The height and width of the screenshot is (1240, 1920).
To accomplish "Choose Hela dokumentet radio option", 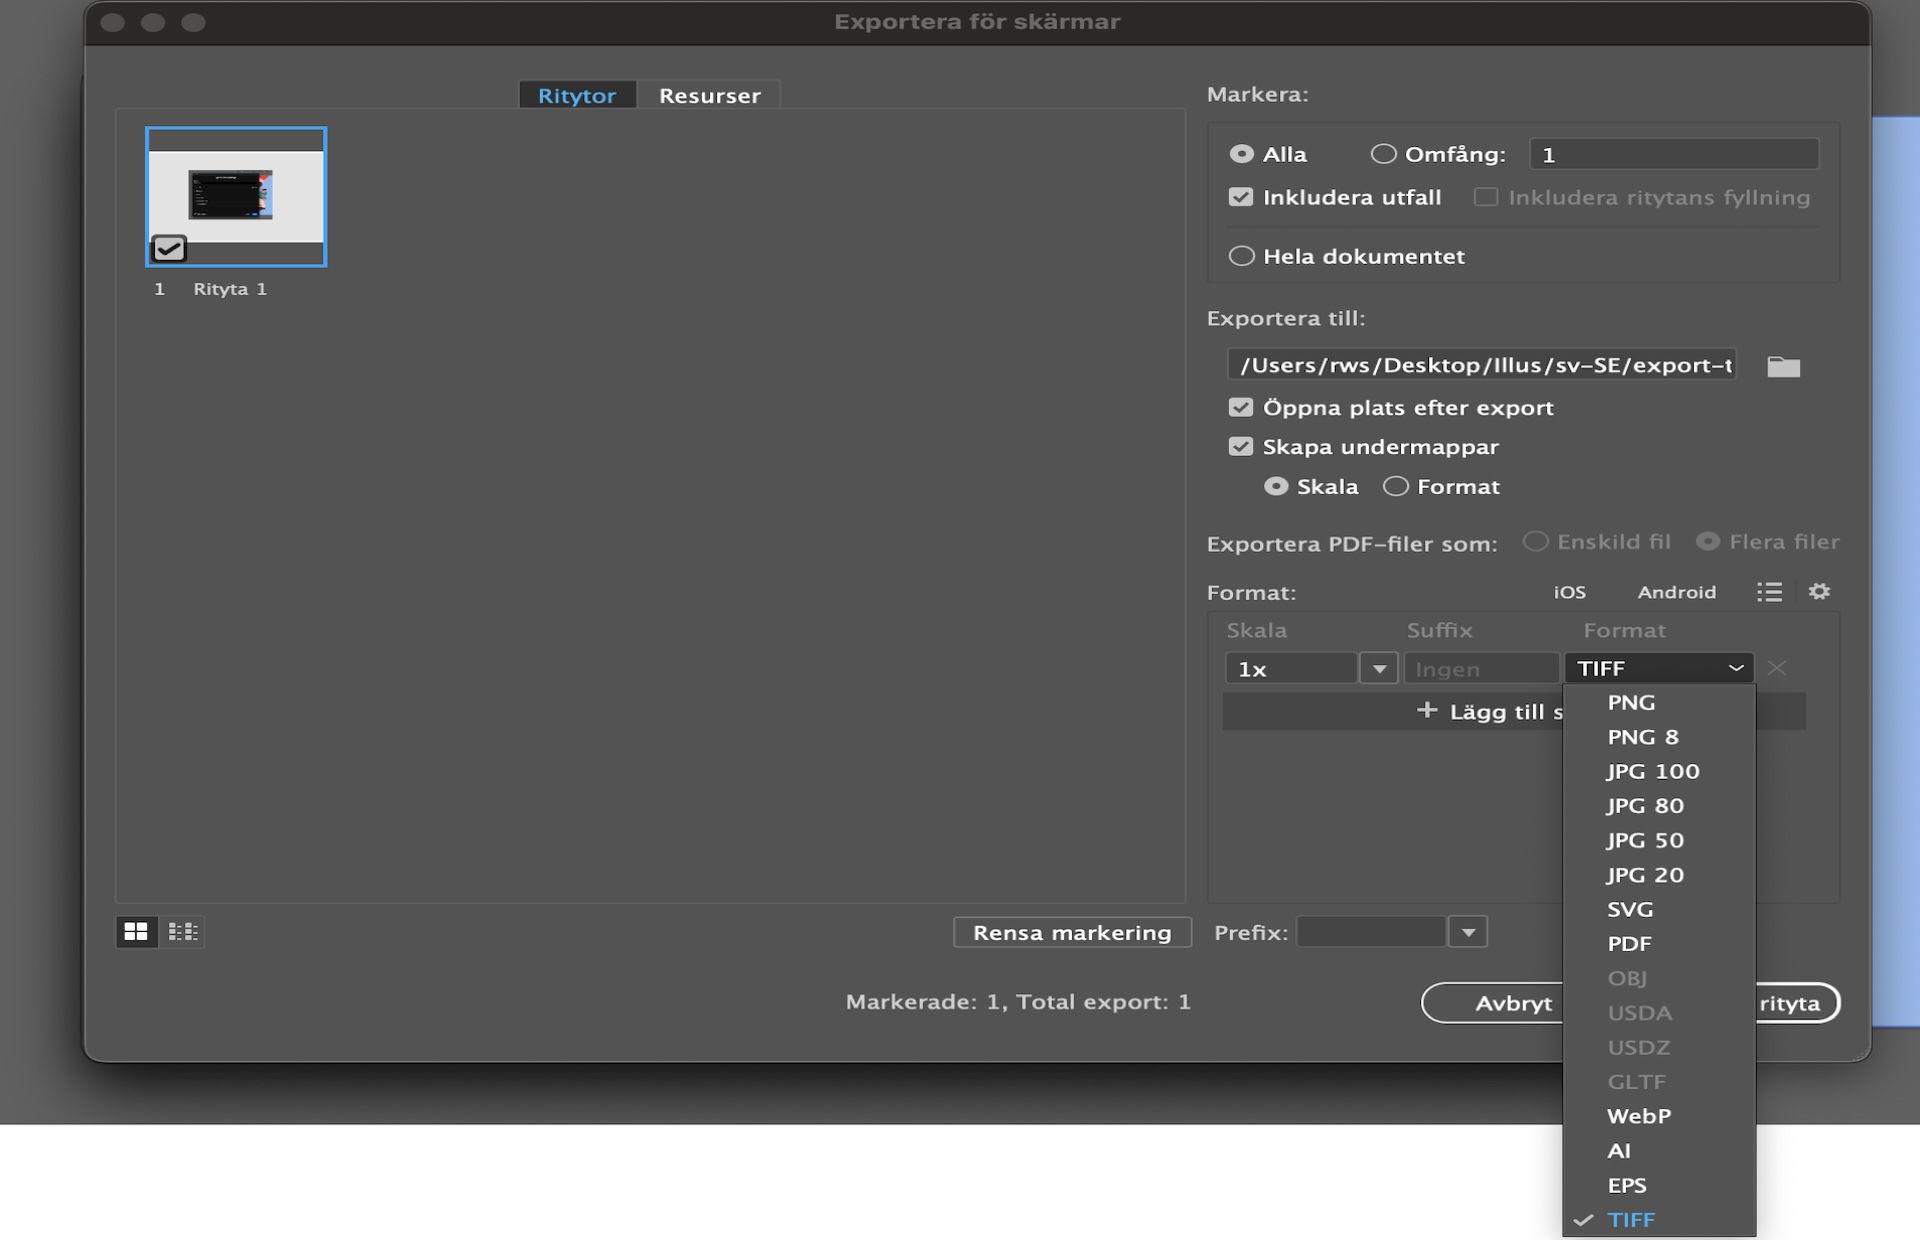I will point(1241,256).
